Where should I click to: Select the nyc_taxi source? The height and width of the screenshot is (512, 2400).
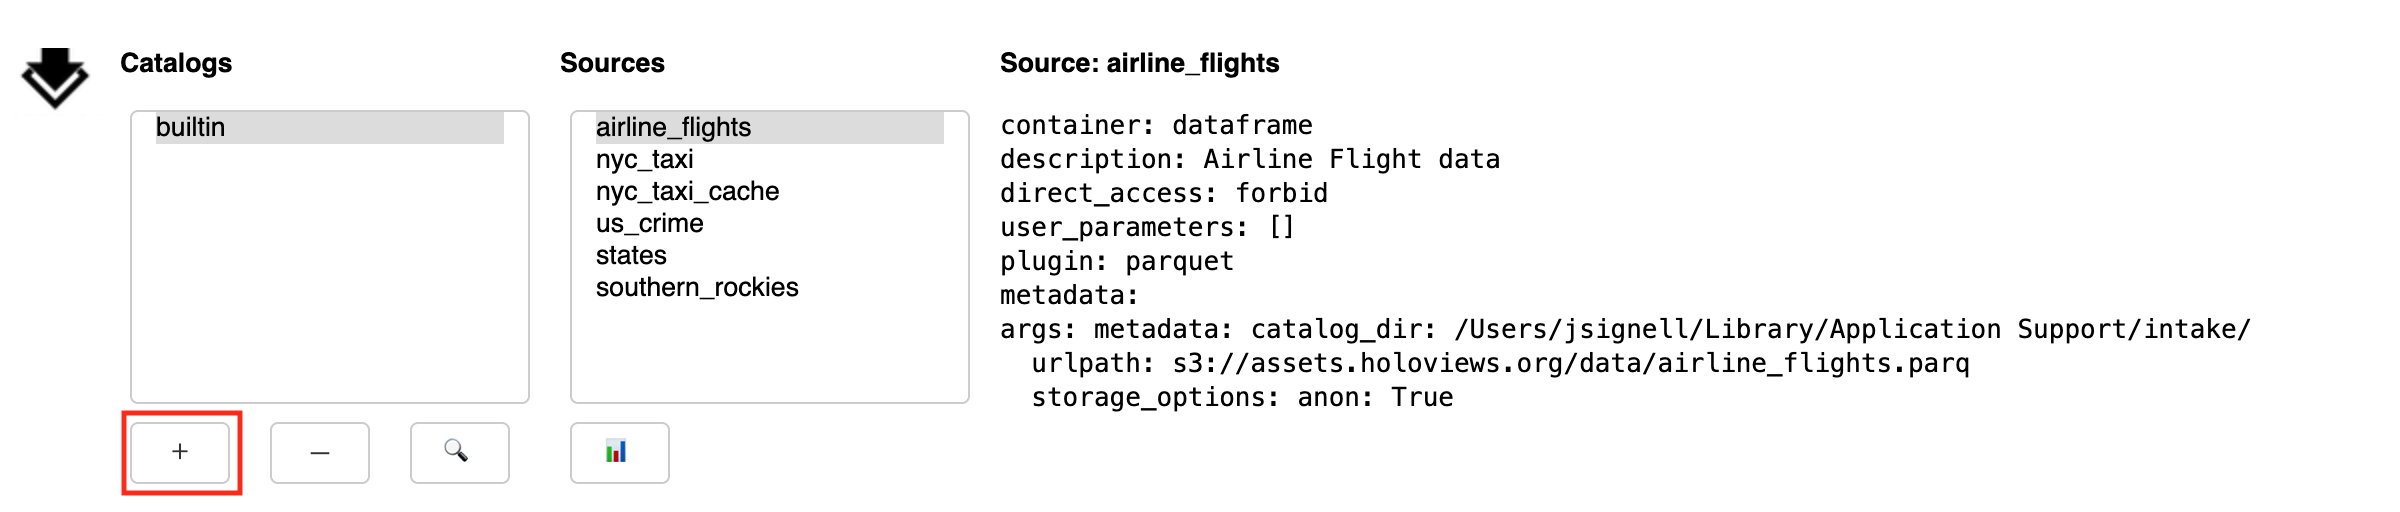point(644,159)
